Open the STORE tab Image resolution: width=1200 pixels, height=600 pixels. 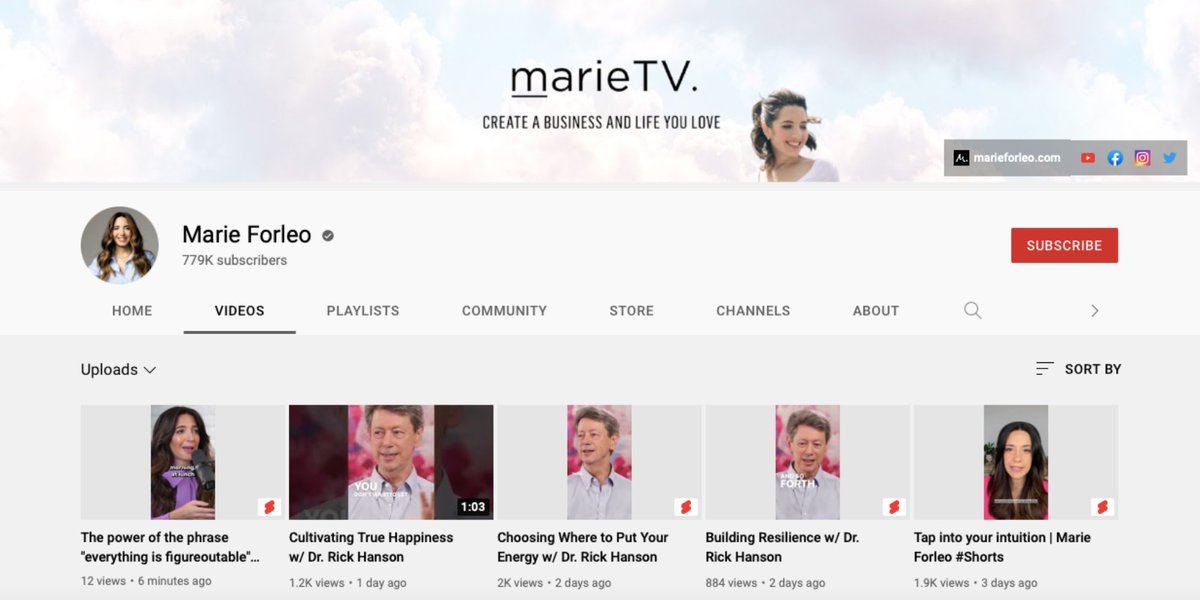point(632,311)
